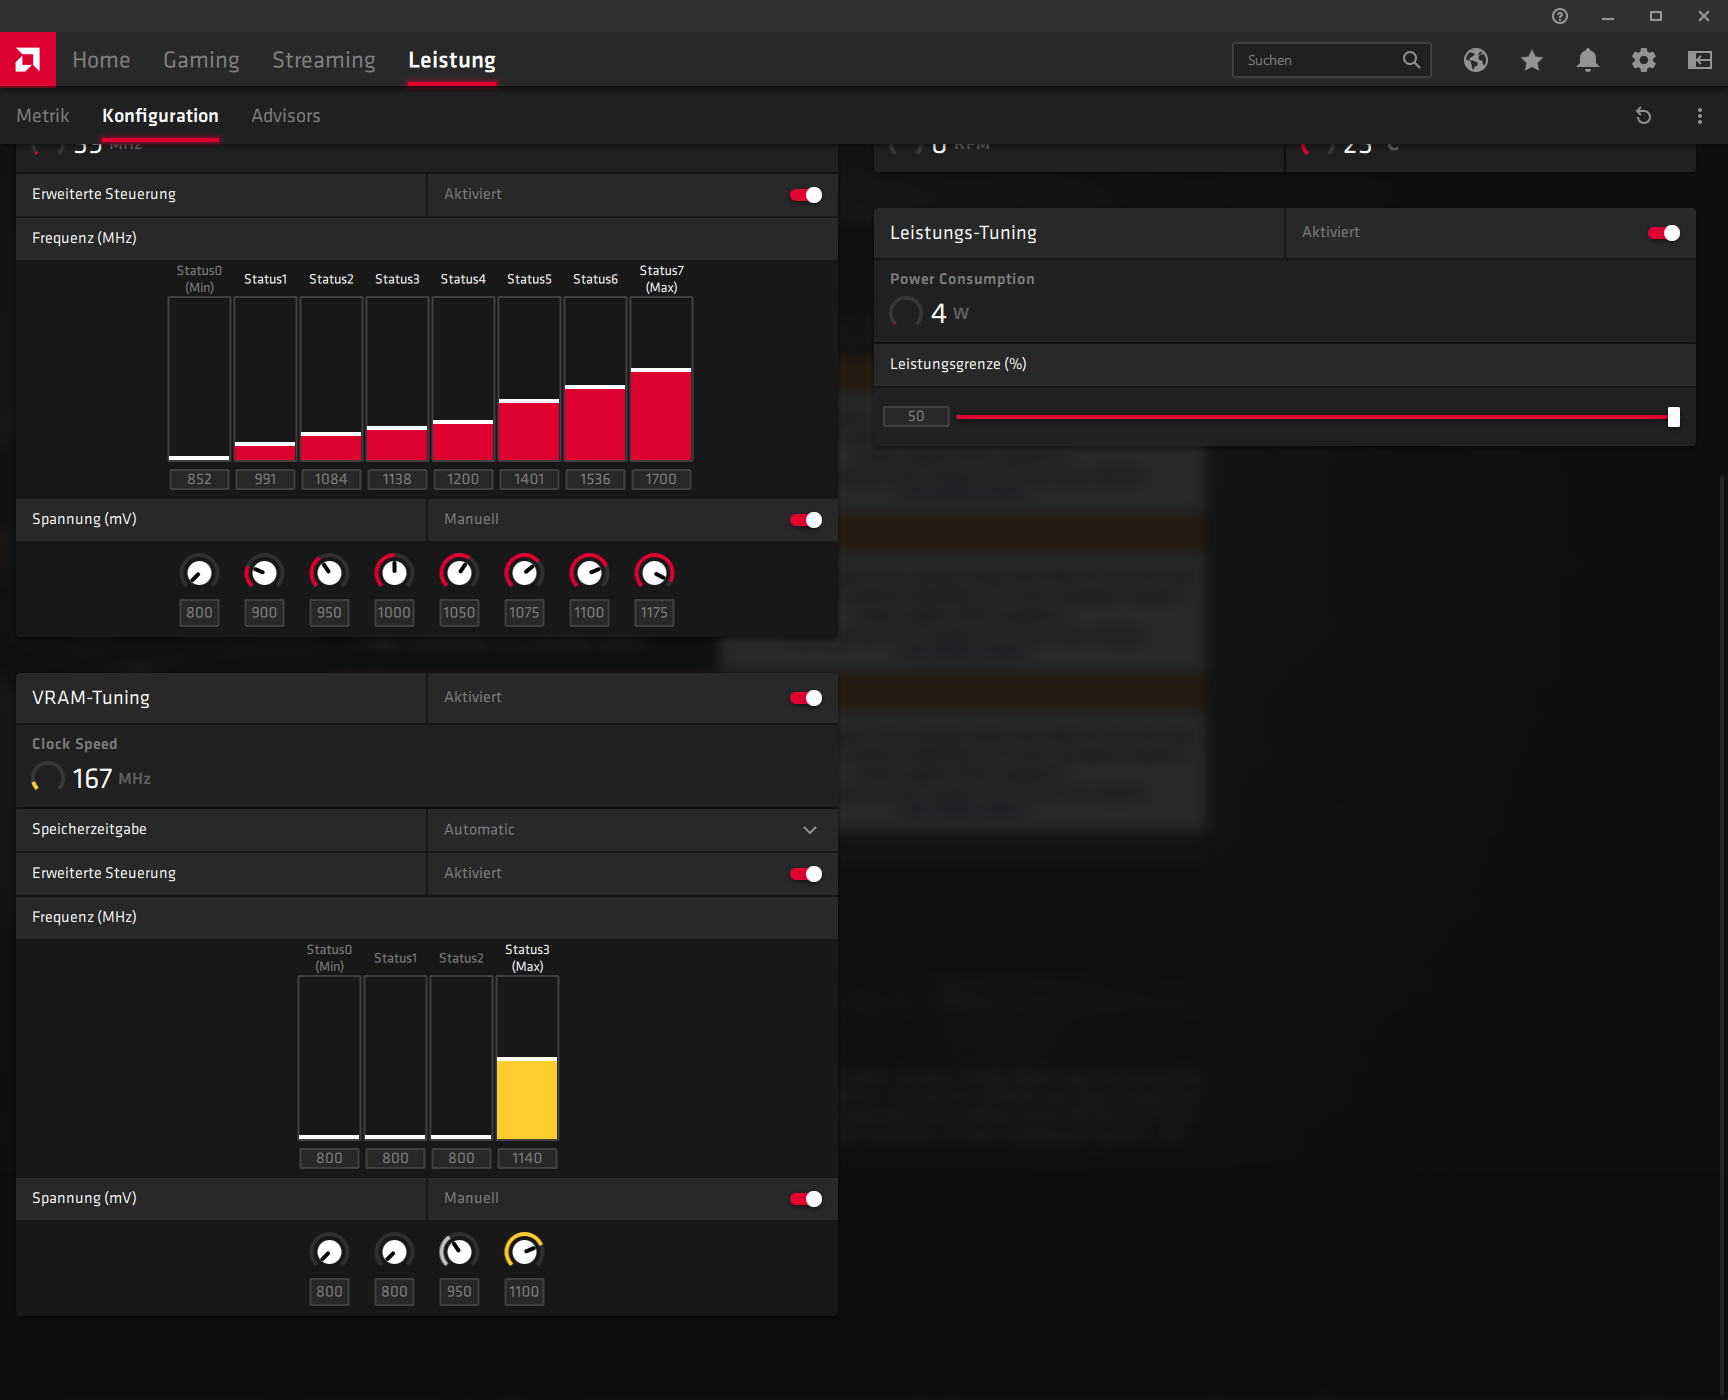Go to the Advisors section

click(285, 115)
